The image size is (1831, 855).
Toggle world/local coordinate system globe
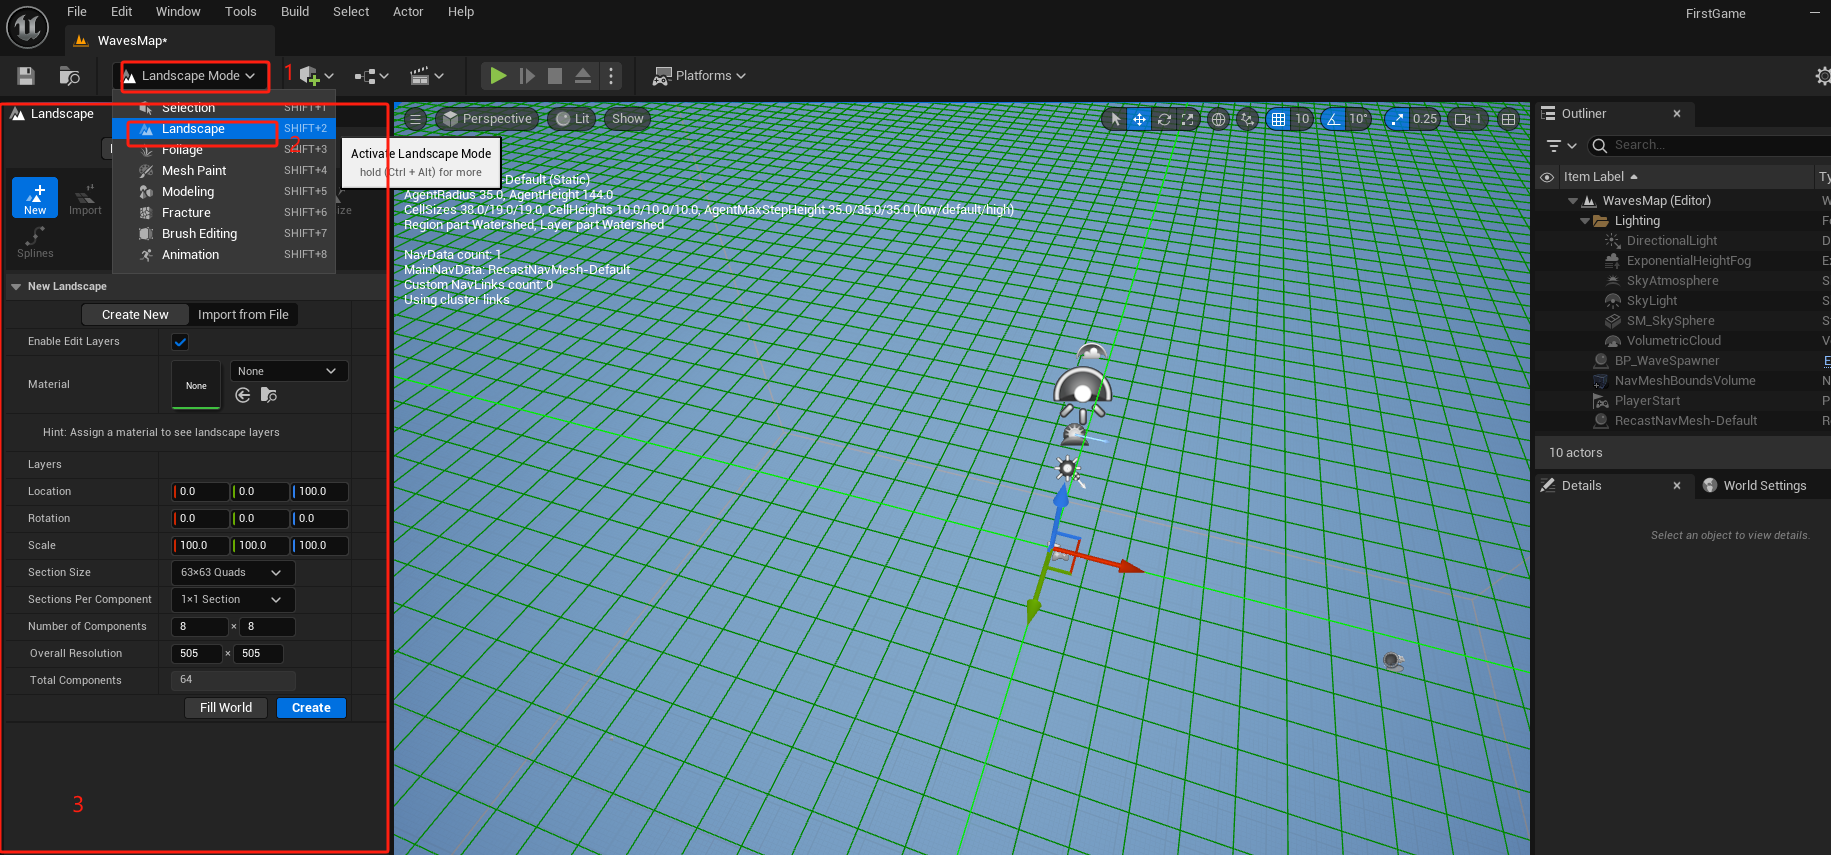tap(1218, 119)
